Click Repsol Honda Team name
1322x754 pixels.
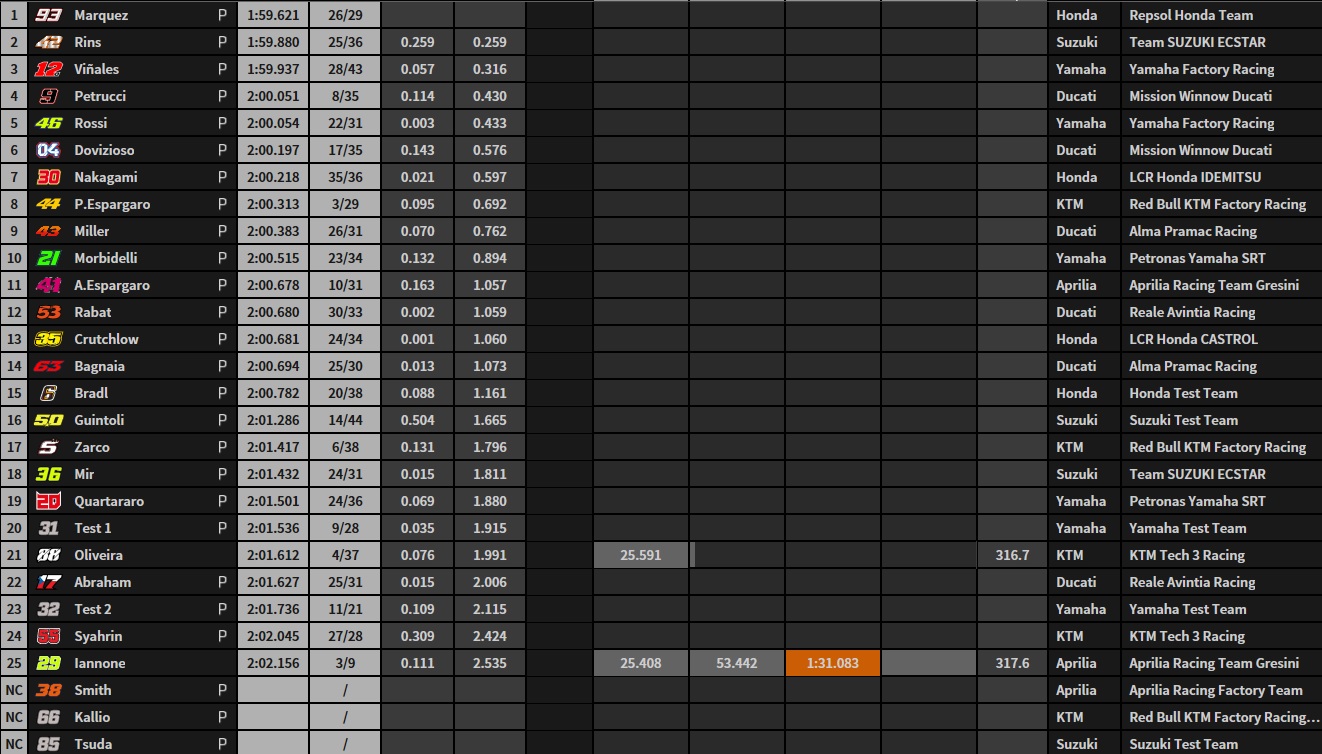[1191, 15]
